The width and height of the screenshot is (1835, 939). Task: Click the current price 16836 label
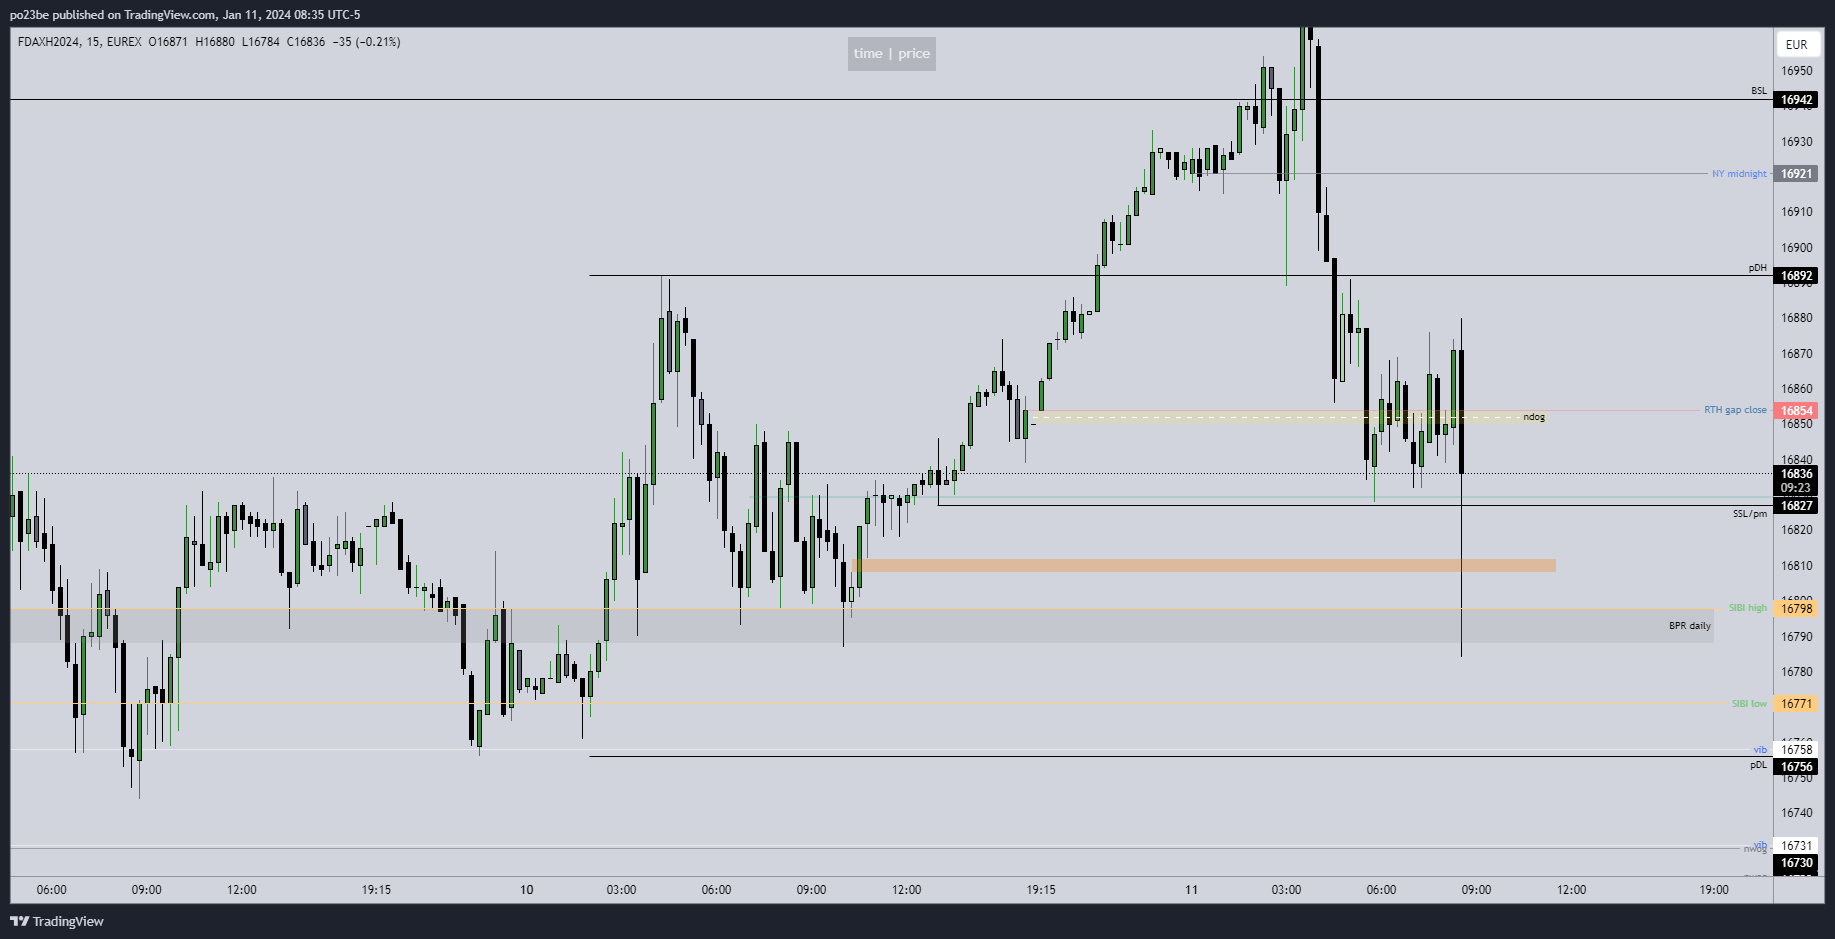coord(1796,474)
